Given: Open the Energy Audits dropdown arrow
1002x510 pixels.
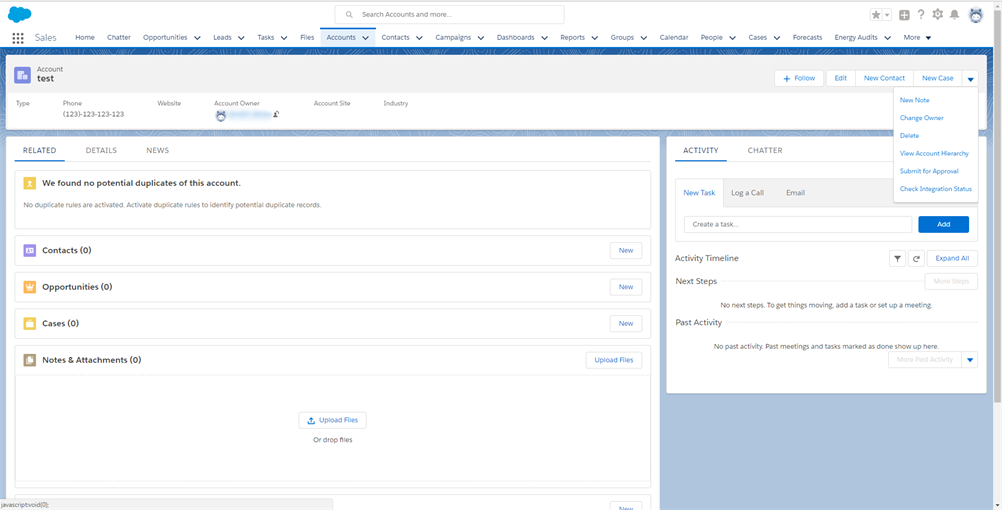Looking at the screenshot, I should pos(888,38).
